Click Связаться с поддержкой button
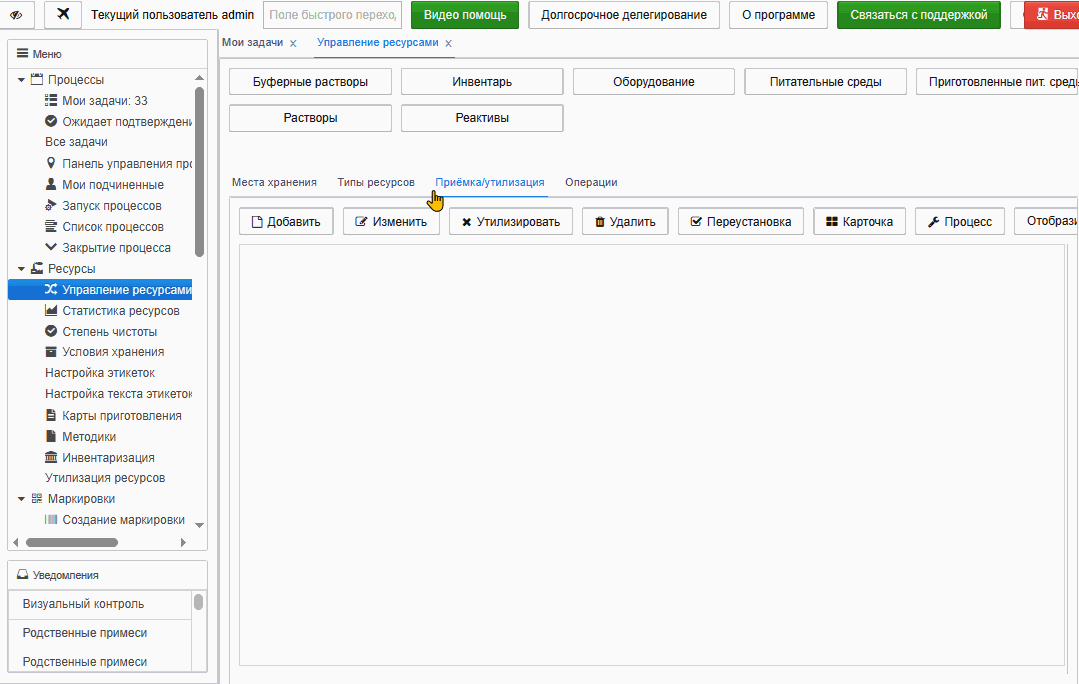Image resolution: width=1079 pixels, height=684 pixels. click(919, 14)
